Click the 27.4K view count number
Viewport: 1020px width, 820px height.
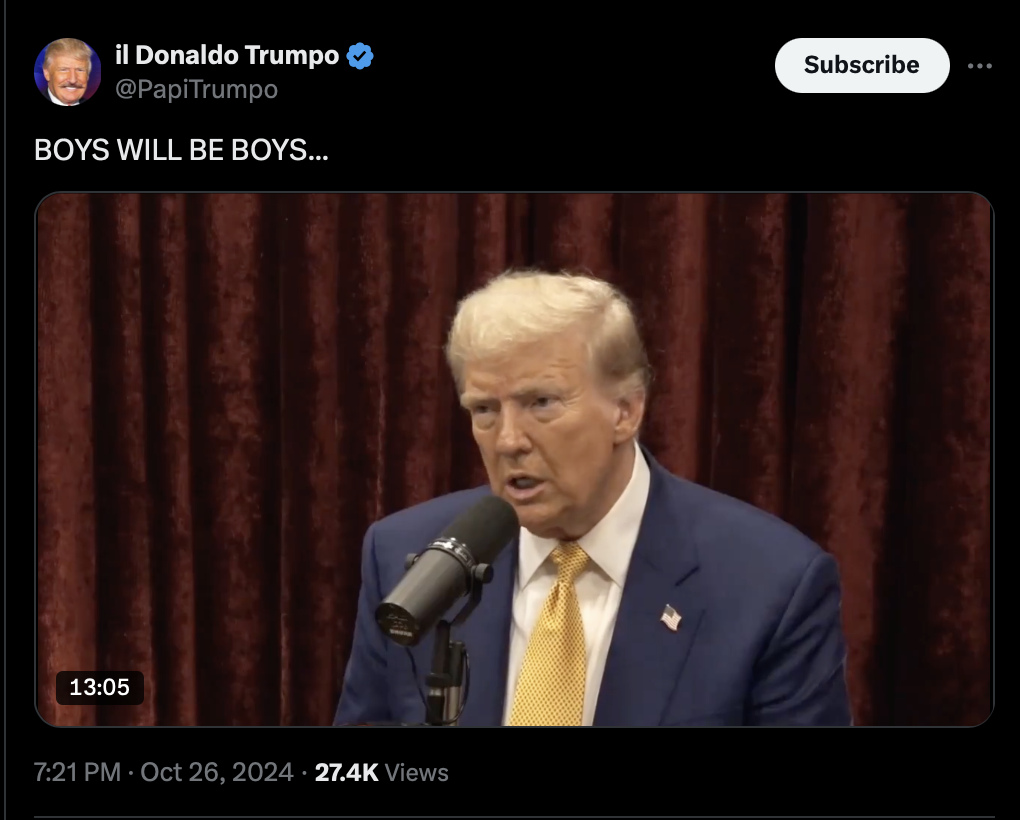(x=346, y=773)
